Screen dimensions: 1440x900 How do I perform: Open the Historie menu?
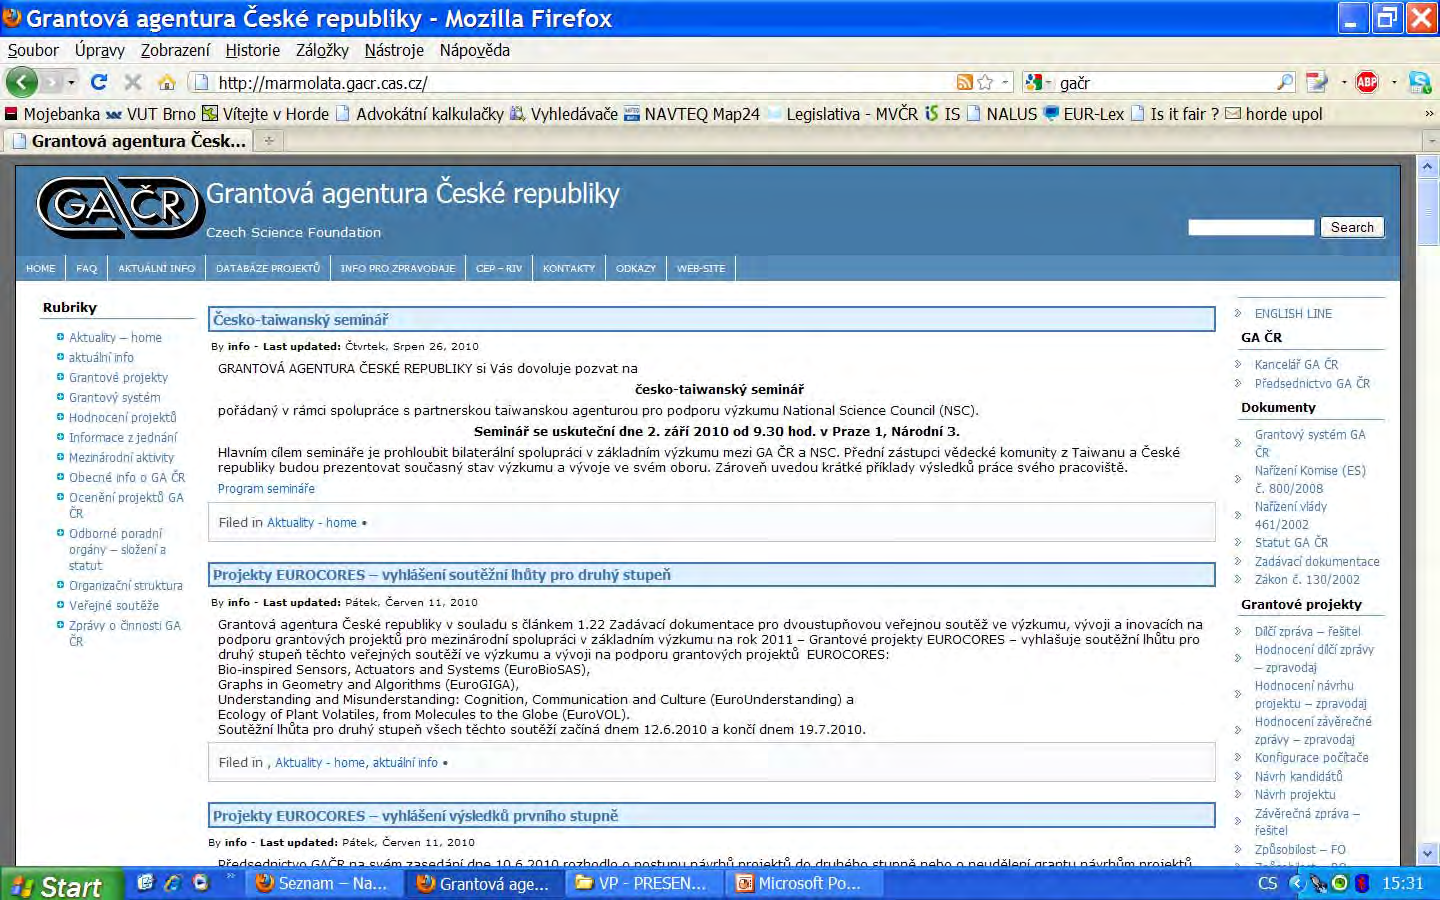tap(252, 50)
